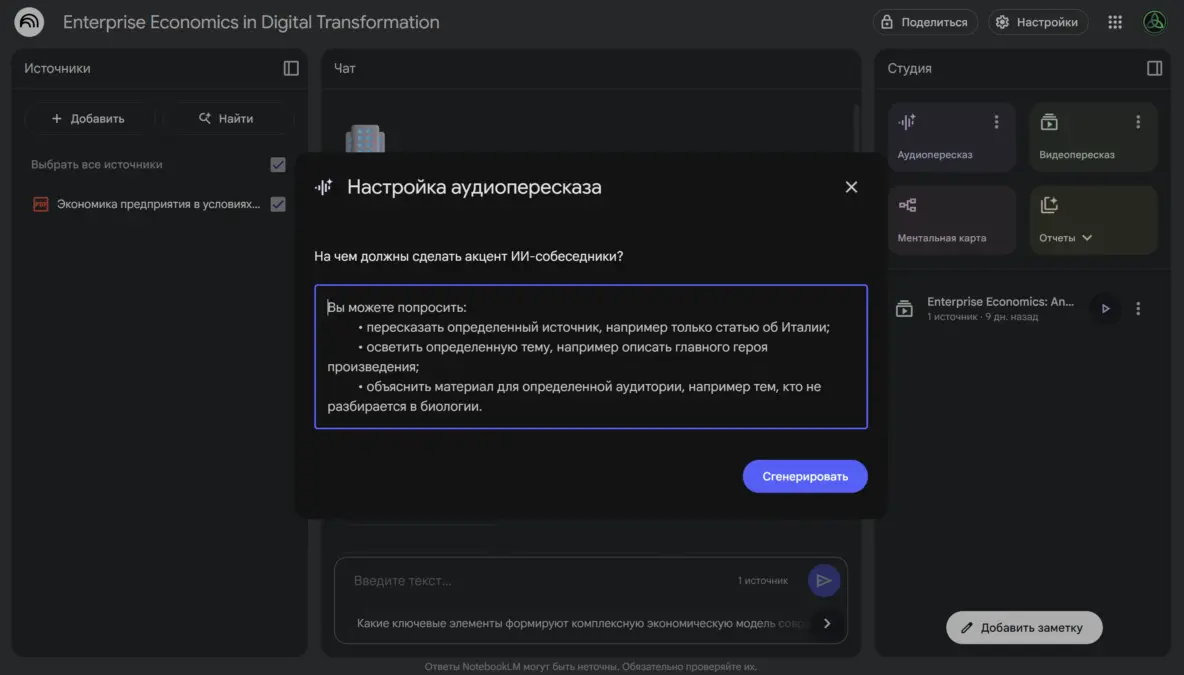The width and height of the screenshot is (1184, 675).
Task: Expand the Отчеты dropdown
Action: [1087, 238]
